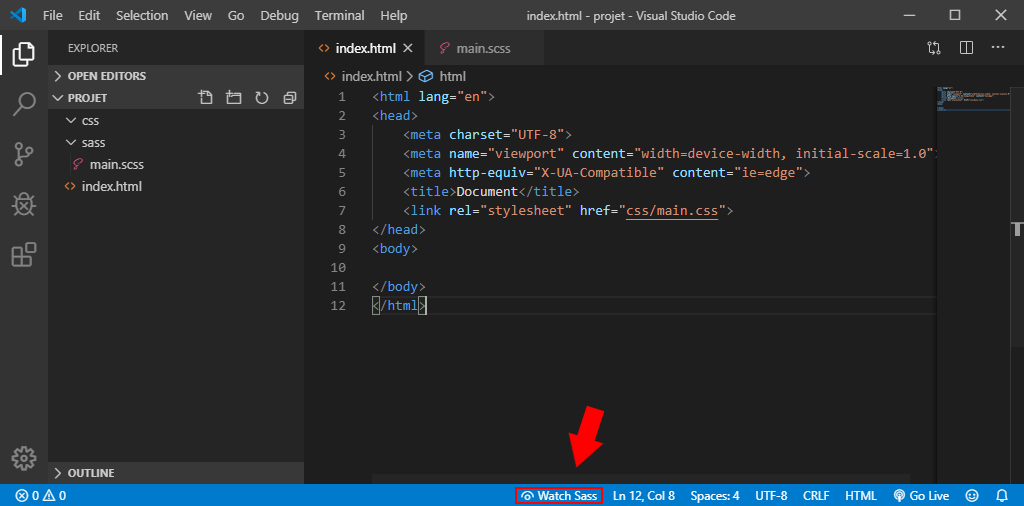Image resolution: width=1024 pixels, height=506 pixels.
Task: Click the EXPLORER panel title
Action: (x=93, y=48)
